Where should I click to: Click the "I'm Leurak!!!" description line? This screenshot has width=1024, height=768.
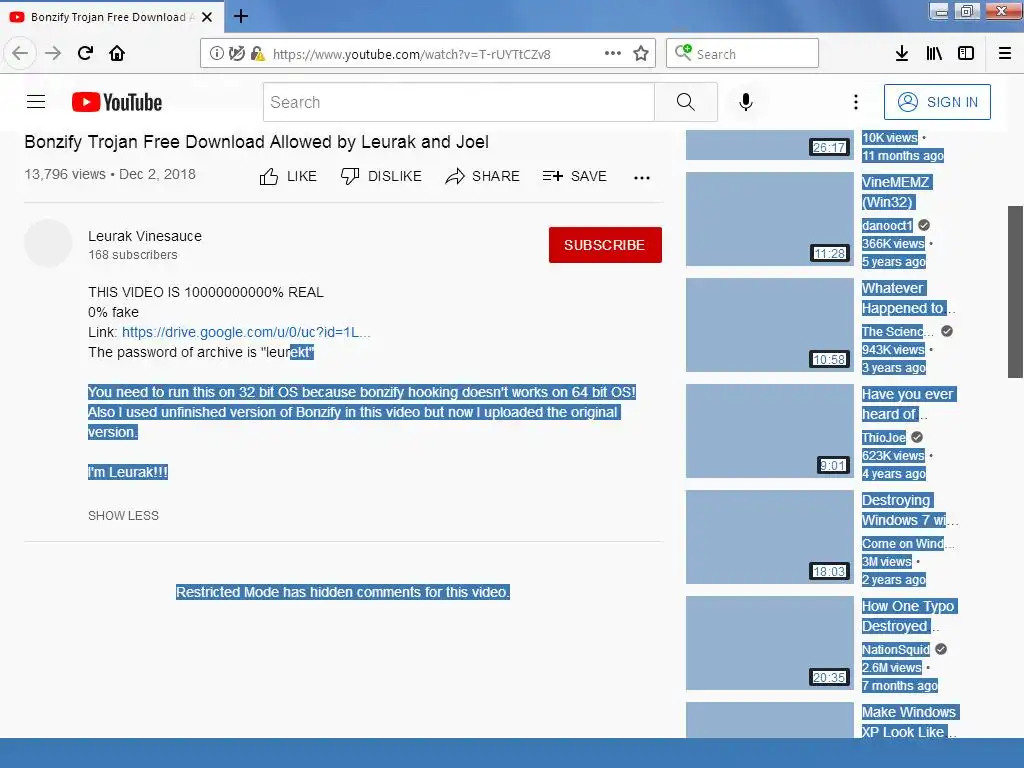point(128,472)
